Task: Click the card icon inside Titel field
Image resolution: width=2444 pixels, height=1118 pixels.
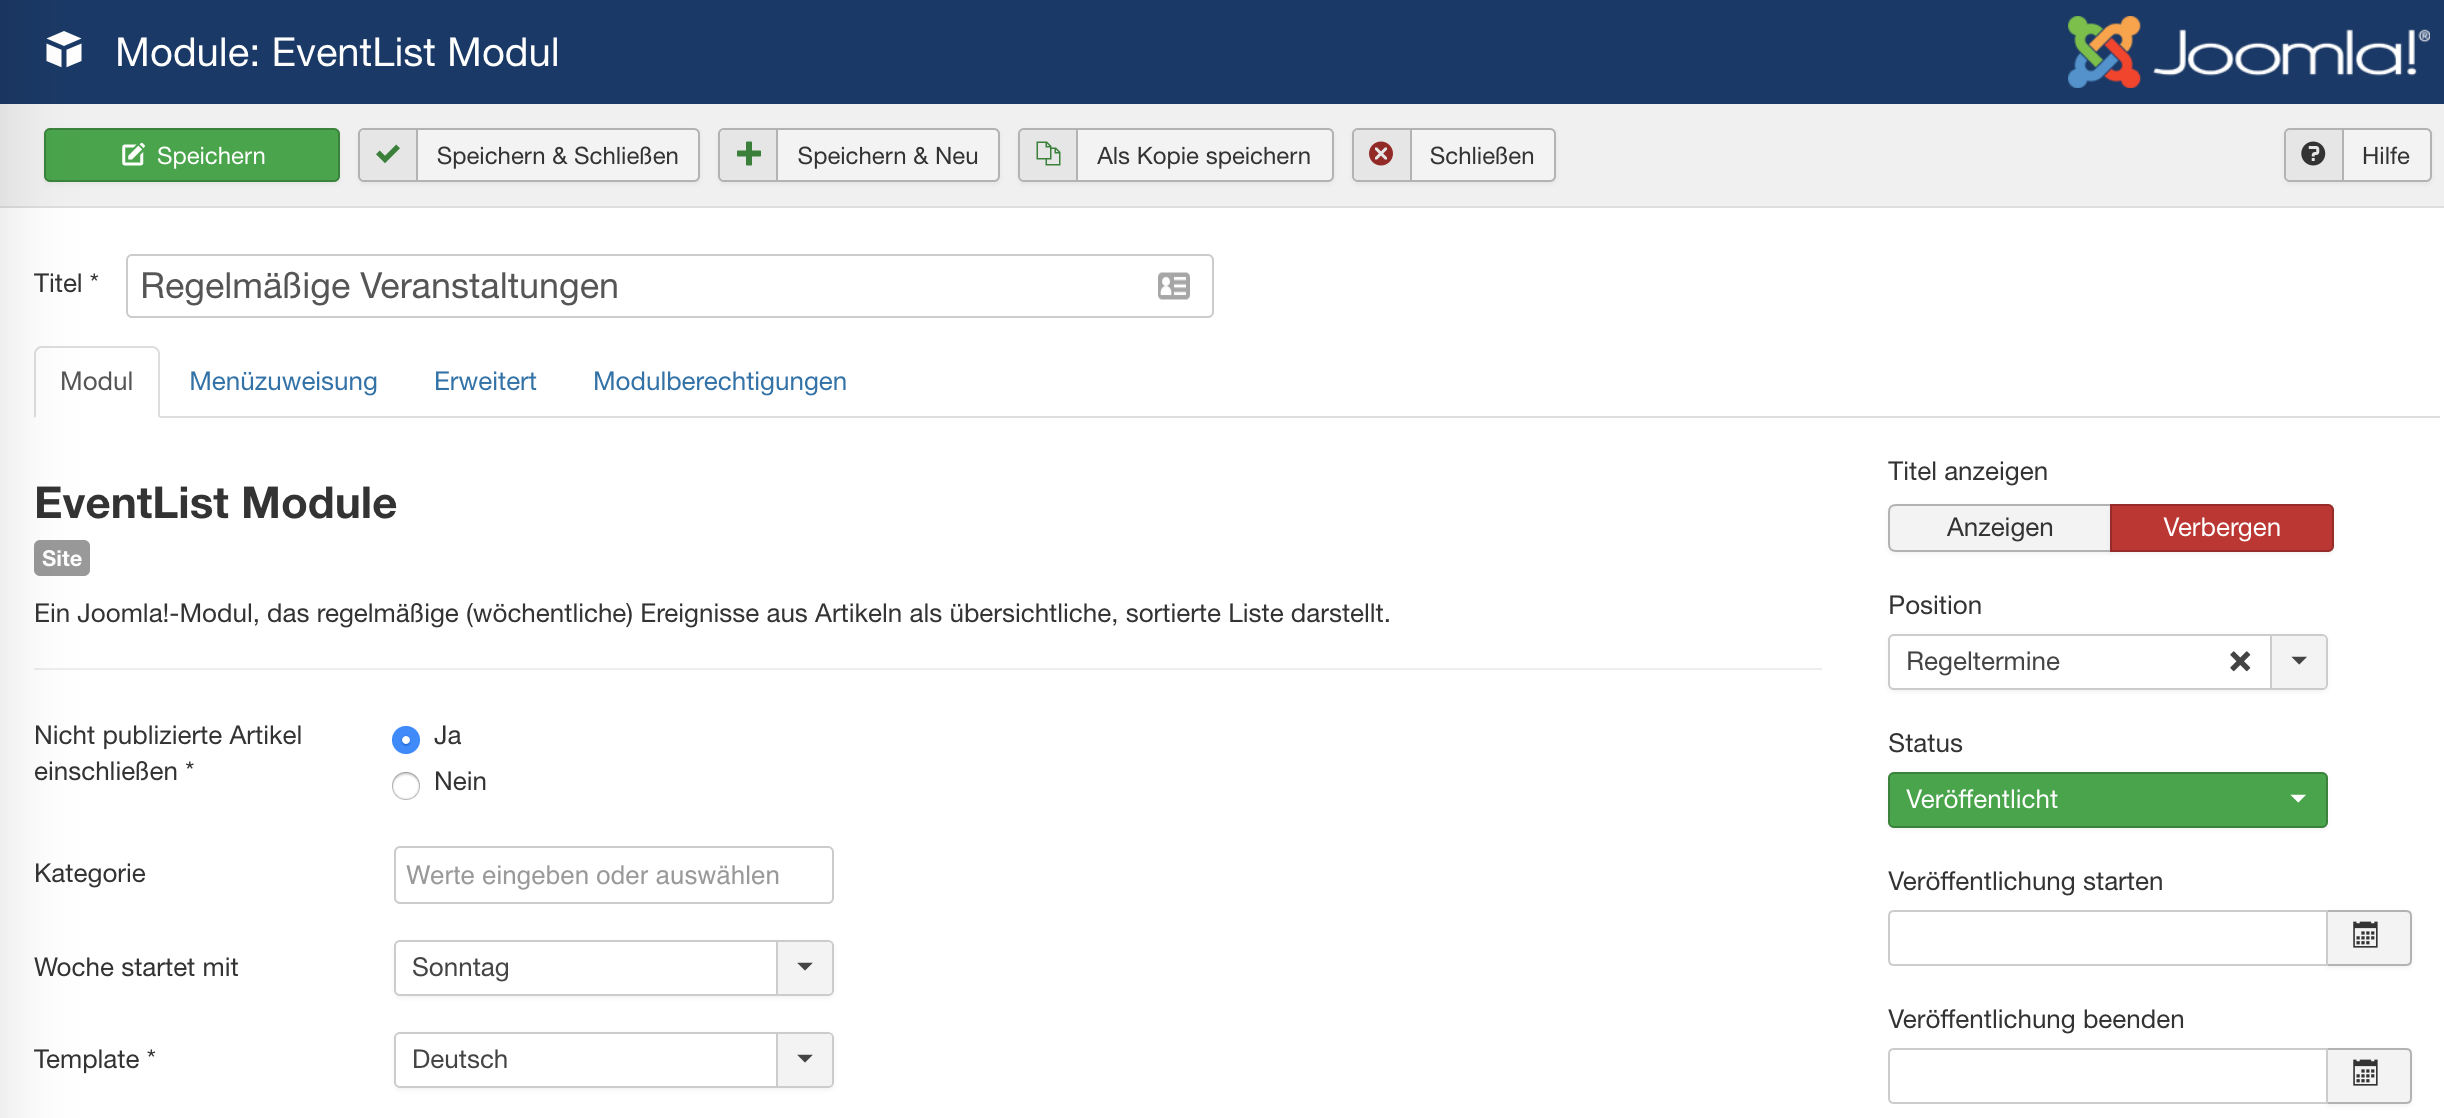Action: point(1174,286)
